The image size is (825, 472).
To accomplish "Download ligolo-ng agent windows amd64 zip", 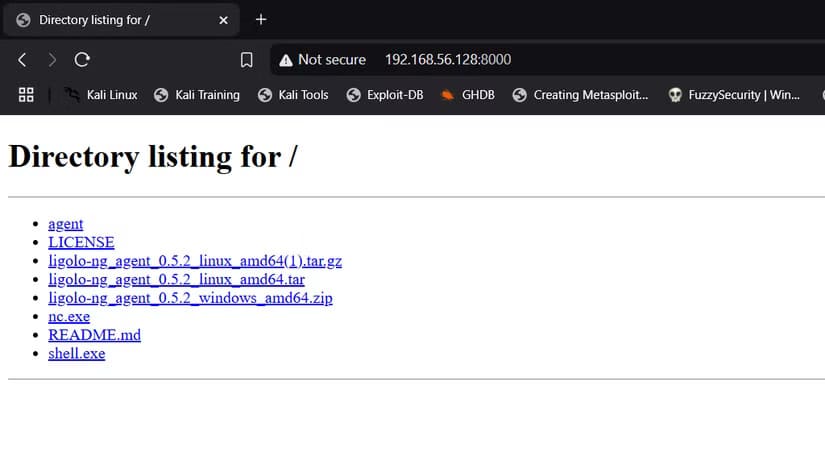I will [x=190, y=298].
